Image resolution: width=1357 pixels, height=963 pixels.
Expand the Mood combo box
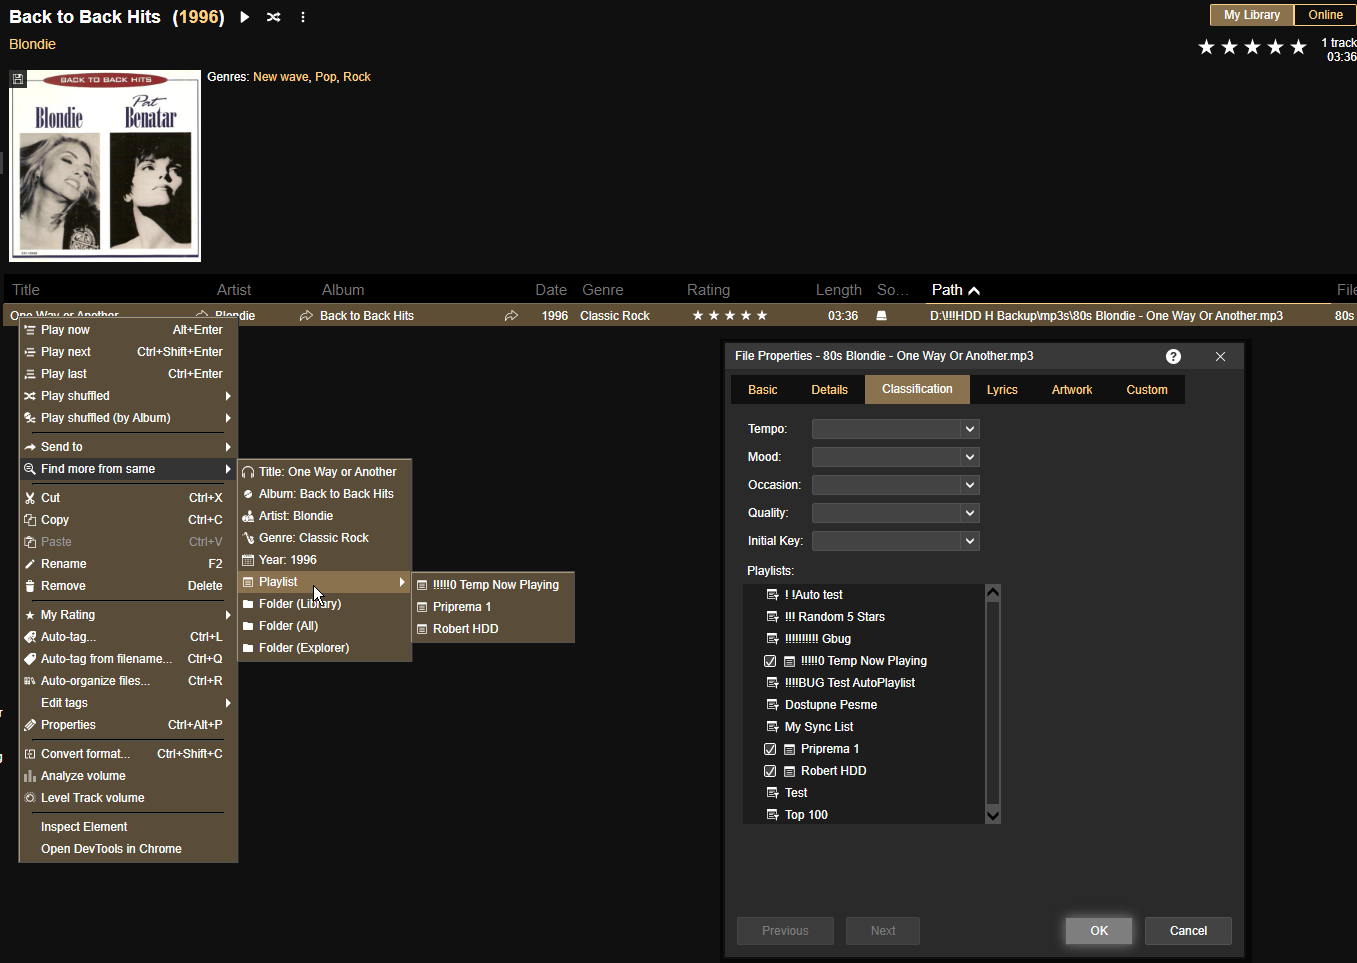(x=968, y=457)
